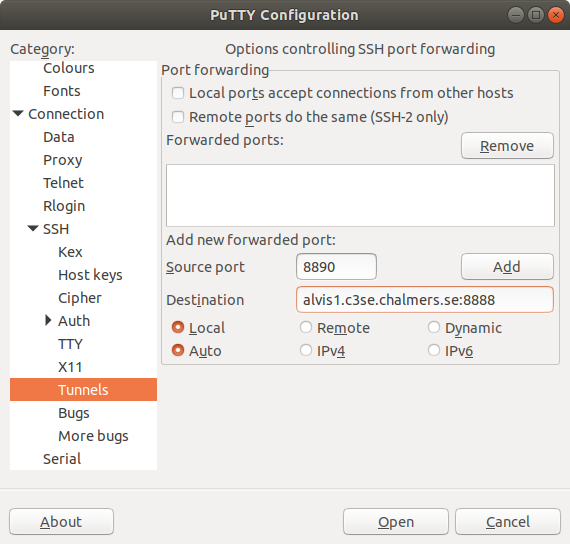
Task: Add the new forwarded port
Action: 507,267
